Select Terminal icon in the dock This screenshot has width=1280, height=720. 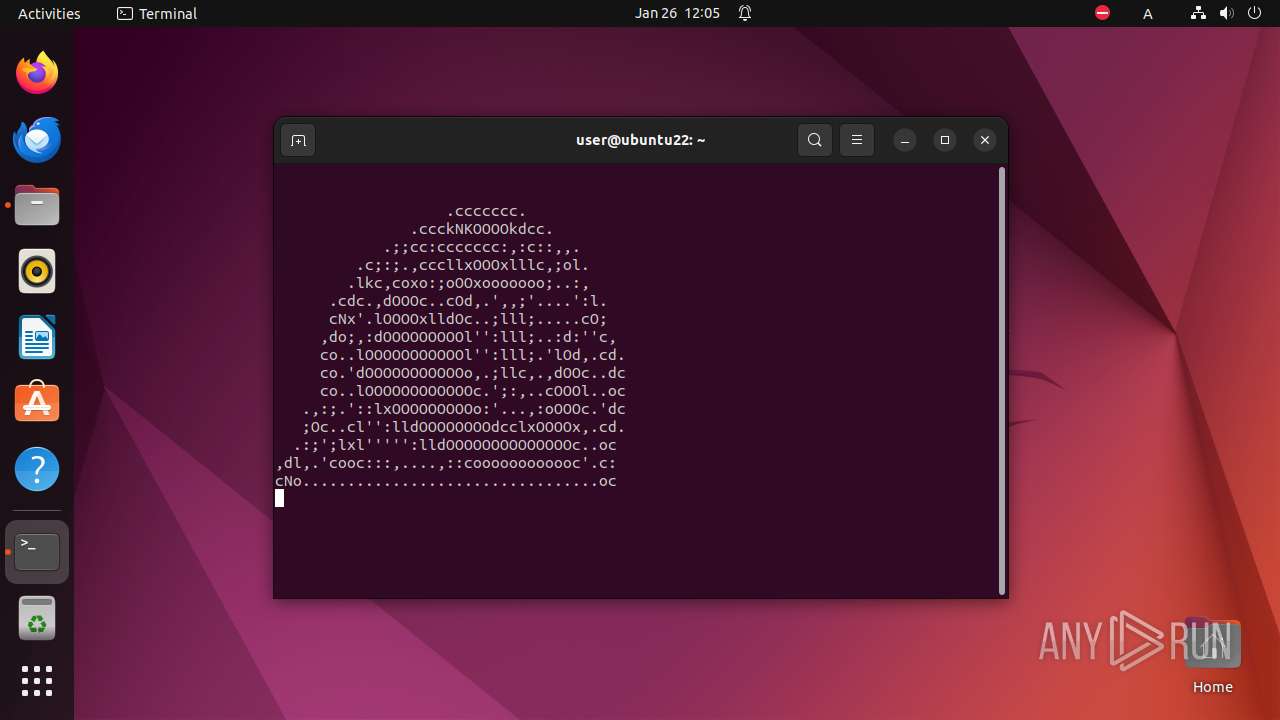point(37,552)
